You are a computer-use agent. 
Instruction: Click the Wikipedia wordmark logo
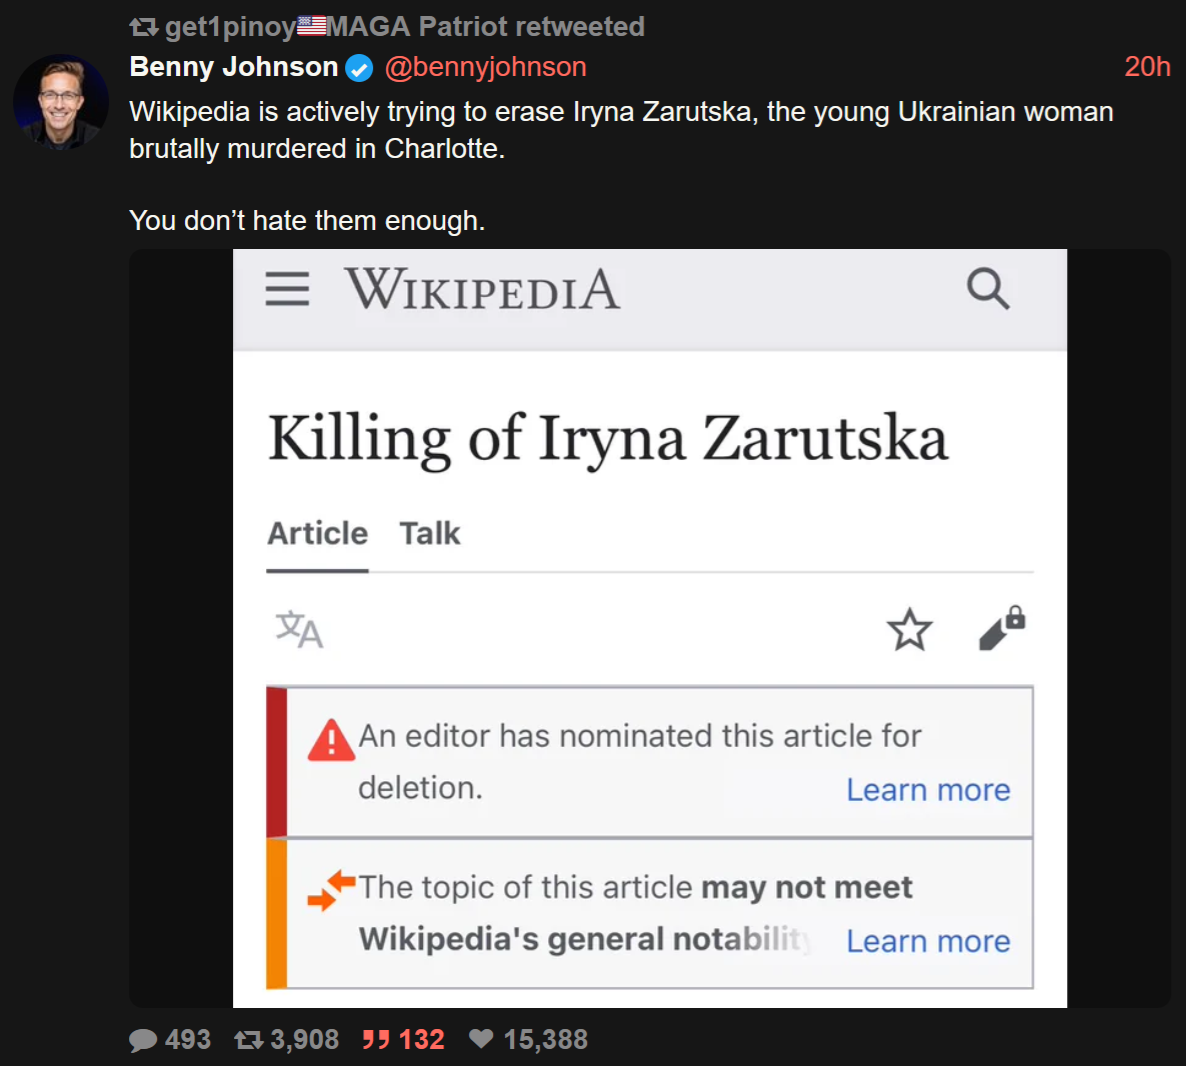coord(483,289)
